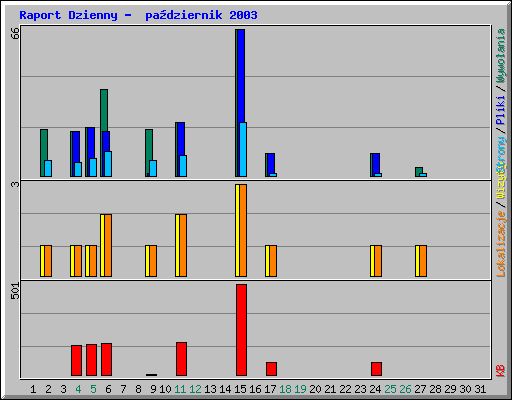Click day number 10 on the x-axis
Screen dimensions: 512x400
tap(165, 389)
